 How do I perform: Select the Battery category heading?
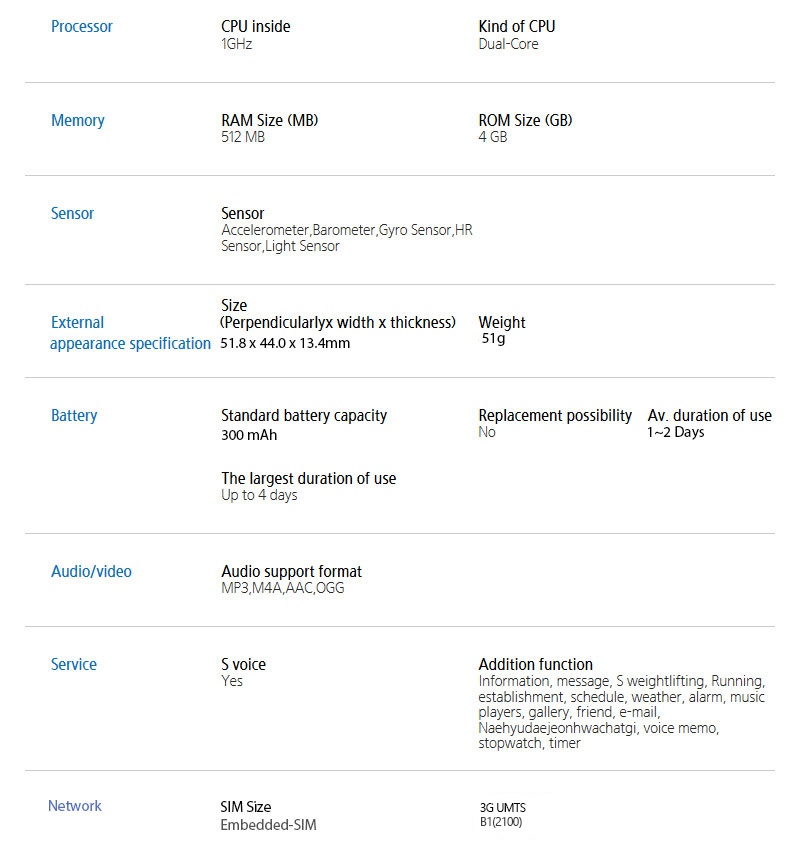point(74,416)
